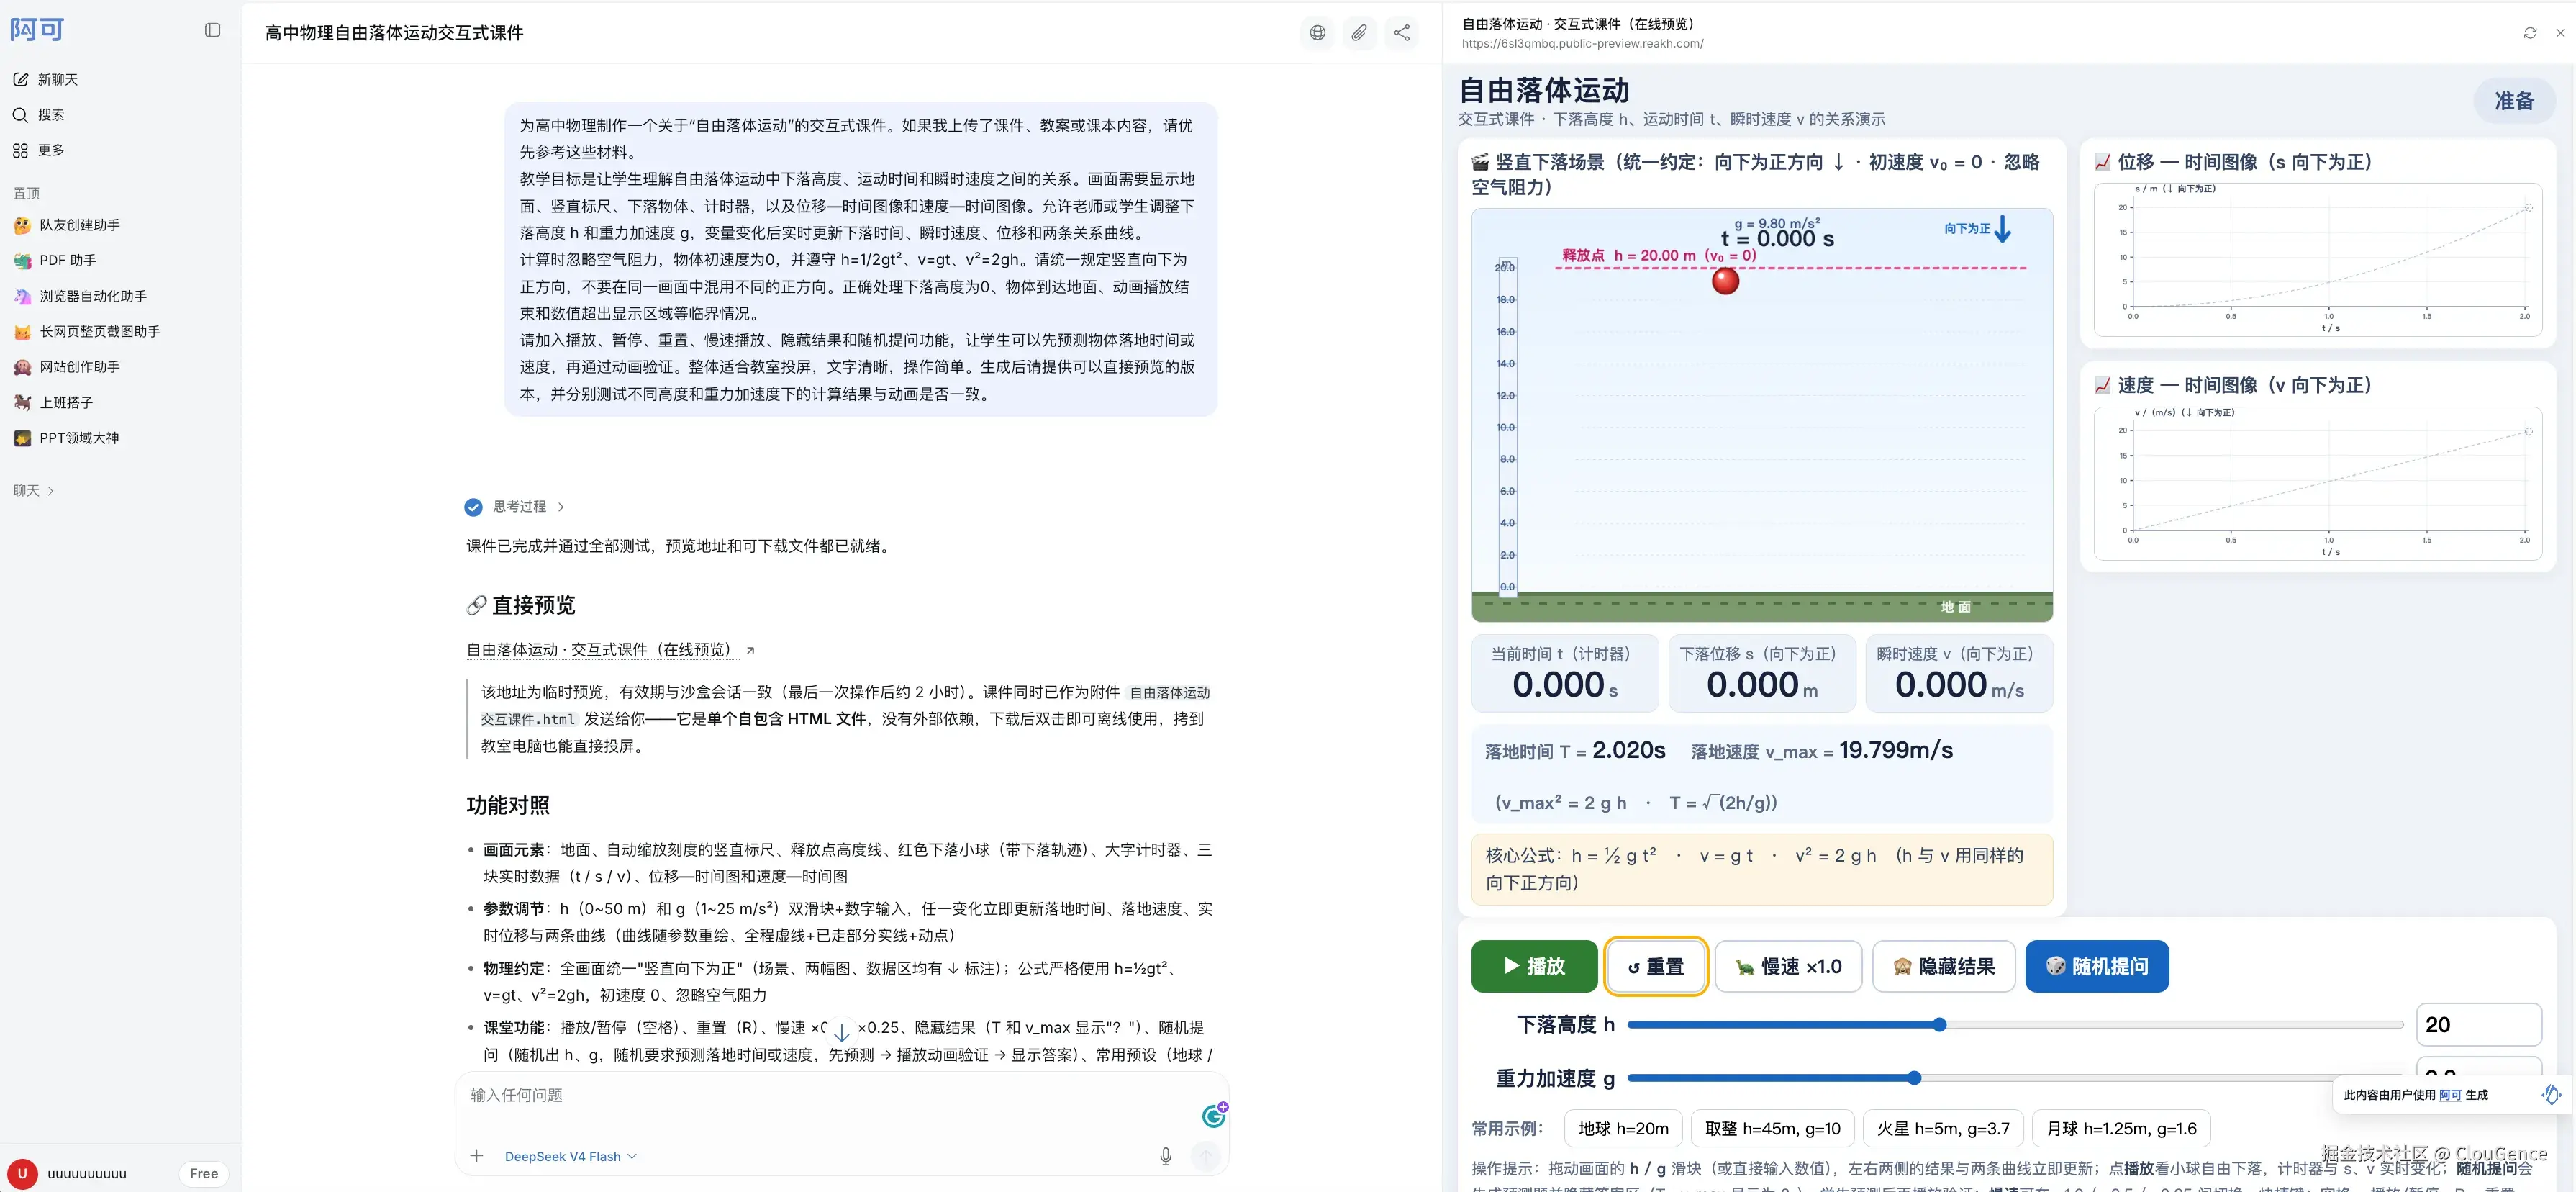Screen dimensions: 2576x1192
Task: Click the user avatar U at bottom left
Action: pyautogui.click(x=22, y=1173)
